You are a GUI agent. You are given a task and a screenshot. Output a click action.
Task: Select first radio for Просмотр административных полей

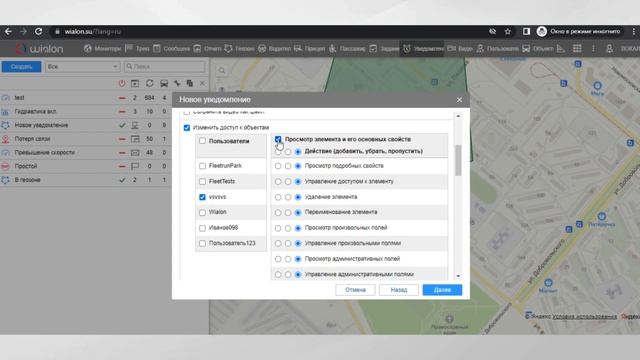[x=278, y=259]
